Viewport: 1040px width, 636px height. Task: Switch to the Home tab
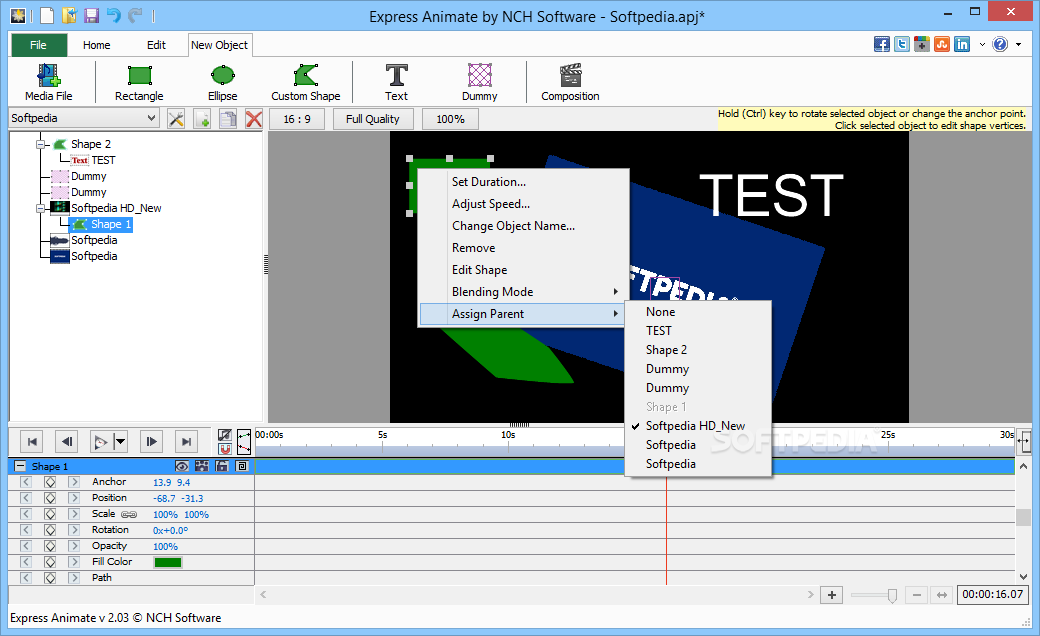(x=97, y=45)
